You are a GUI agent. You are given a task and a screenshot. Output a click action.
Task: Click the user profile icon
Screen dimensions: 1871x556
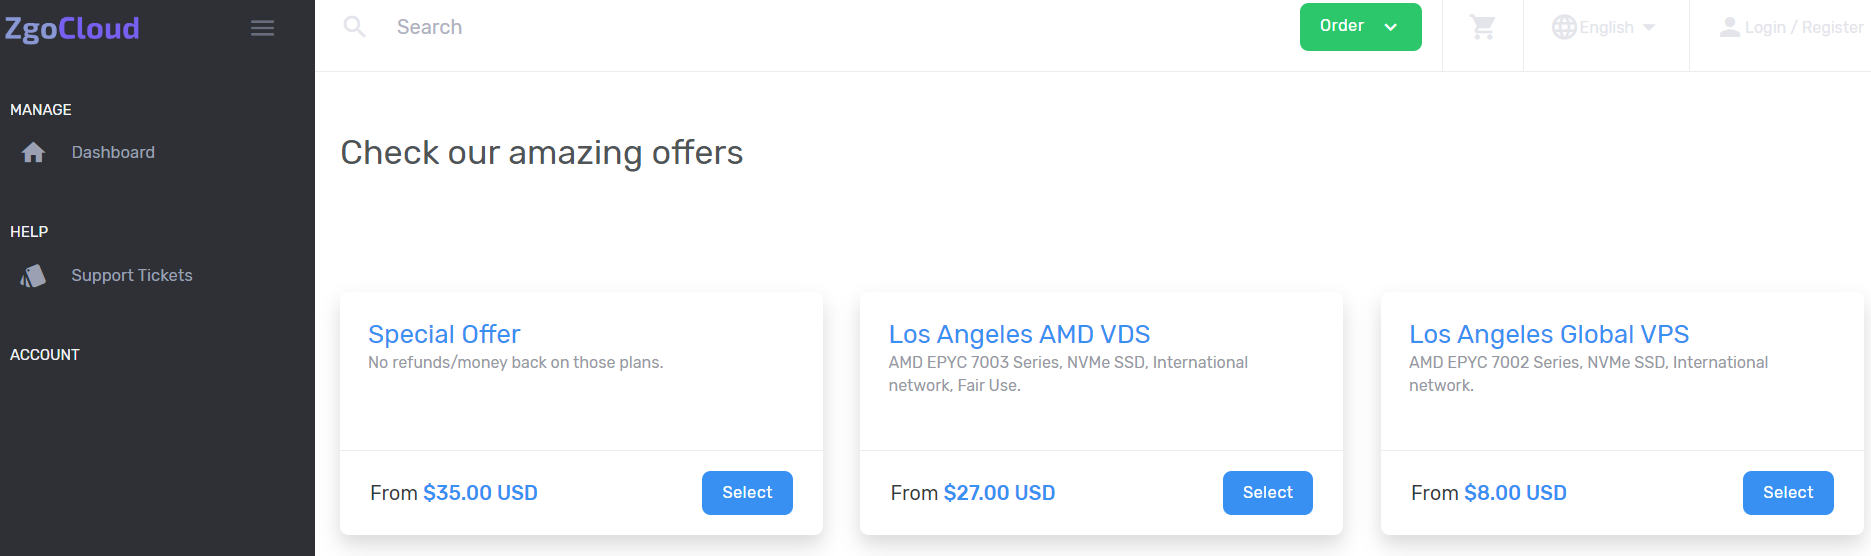[1729, 27]
